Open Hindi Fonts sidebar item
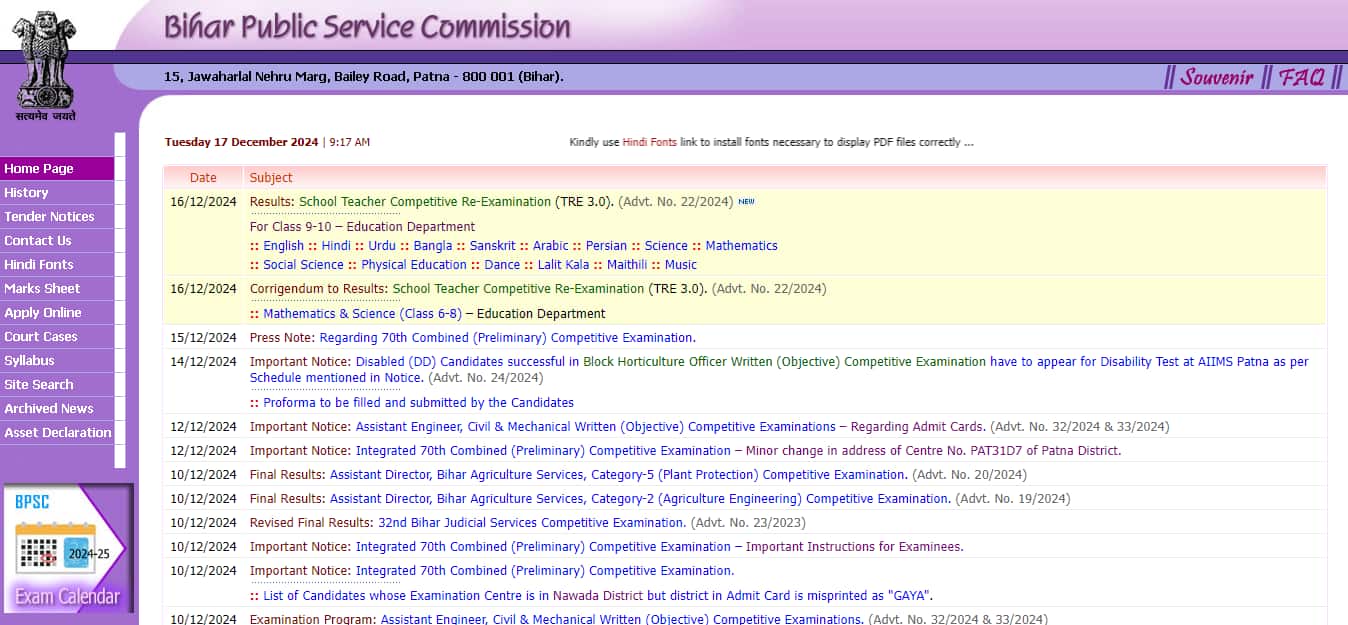This screenshot has height=625, width=1348. (x=57, y=265)
